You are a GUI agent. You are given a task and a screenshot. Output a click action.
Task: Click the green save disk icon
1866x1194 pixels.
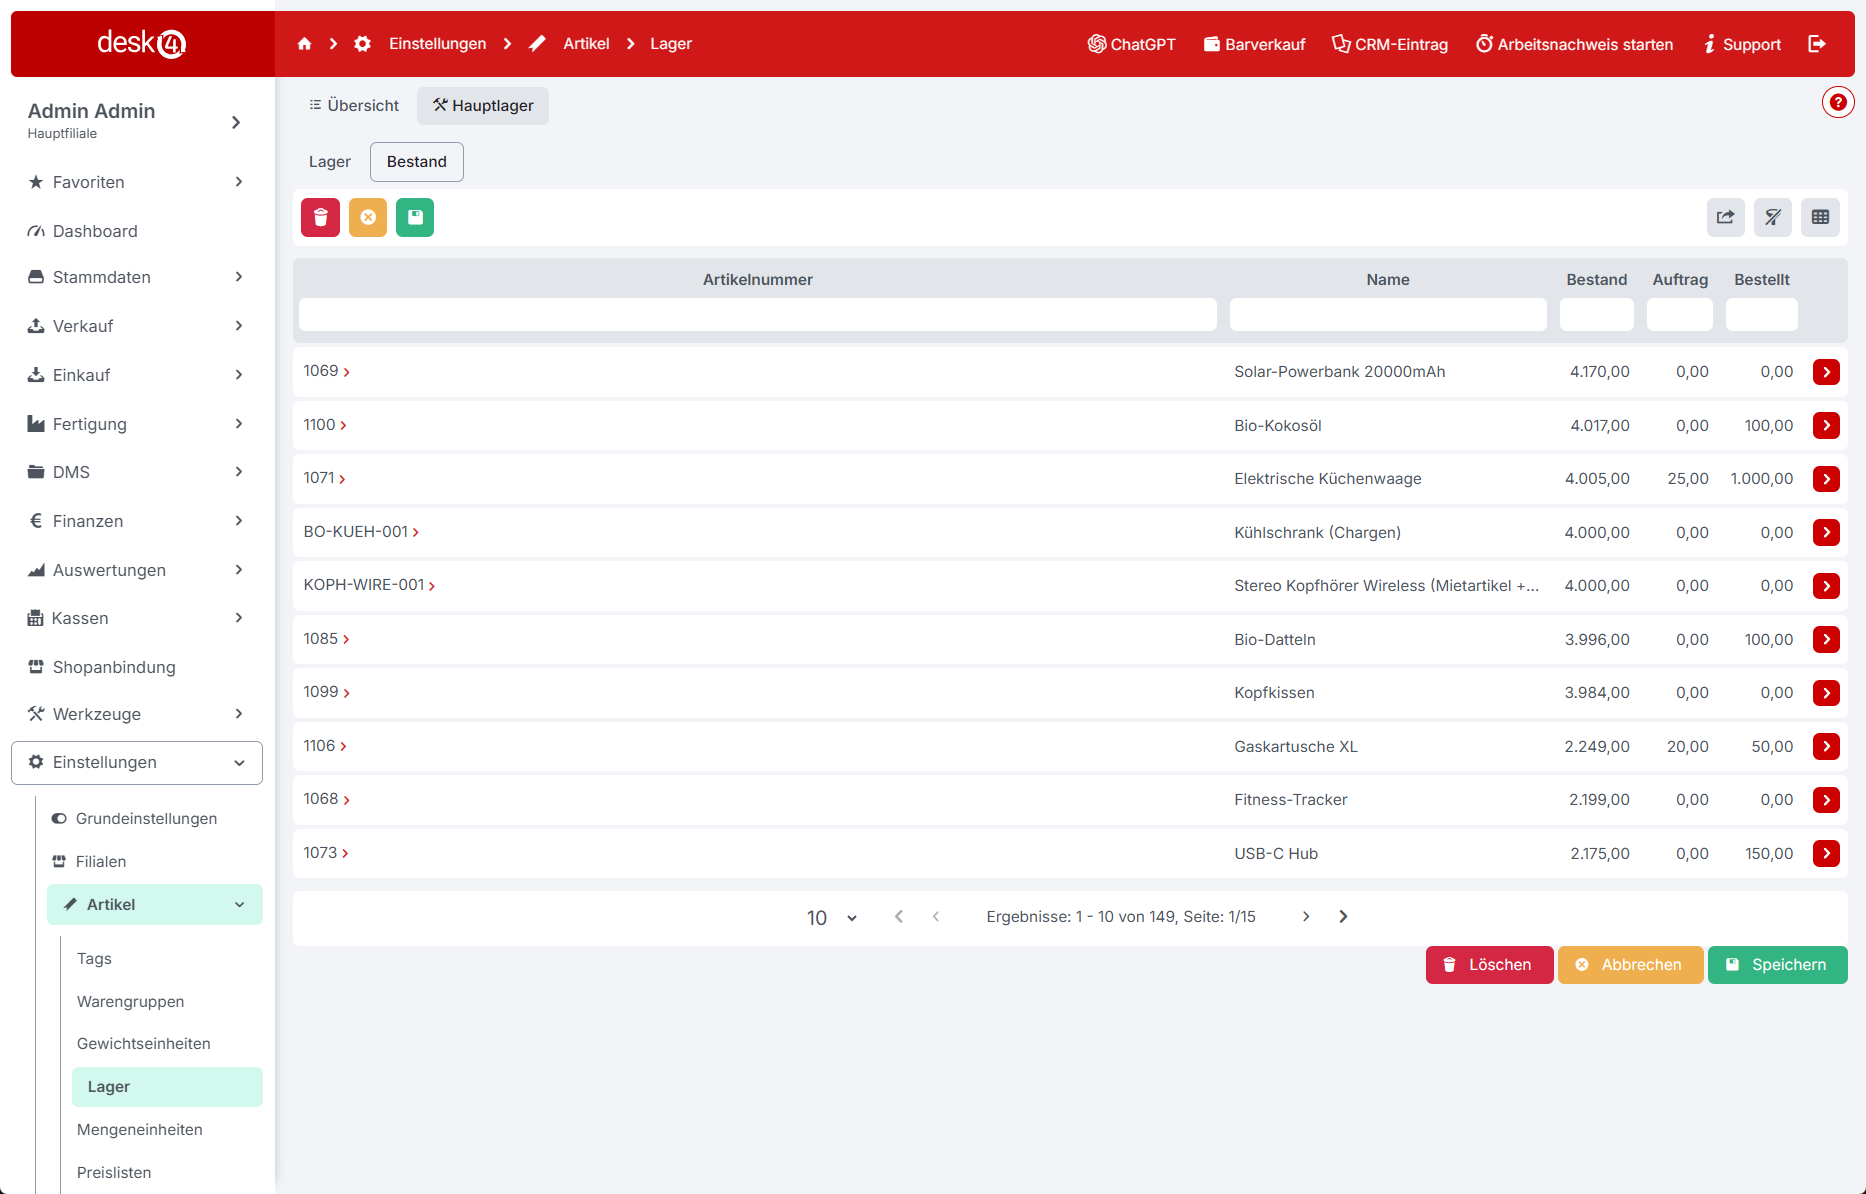[415, 217]
